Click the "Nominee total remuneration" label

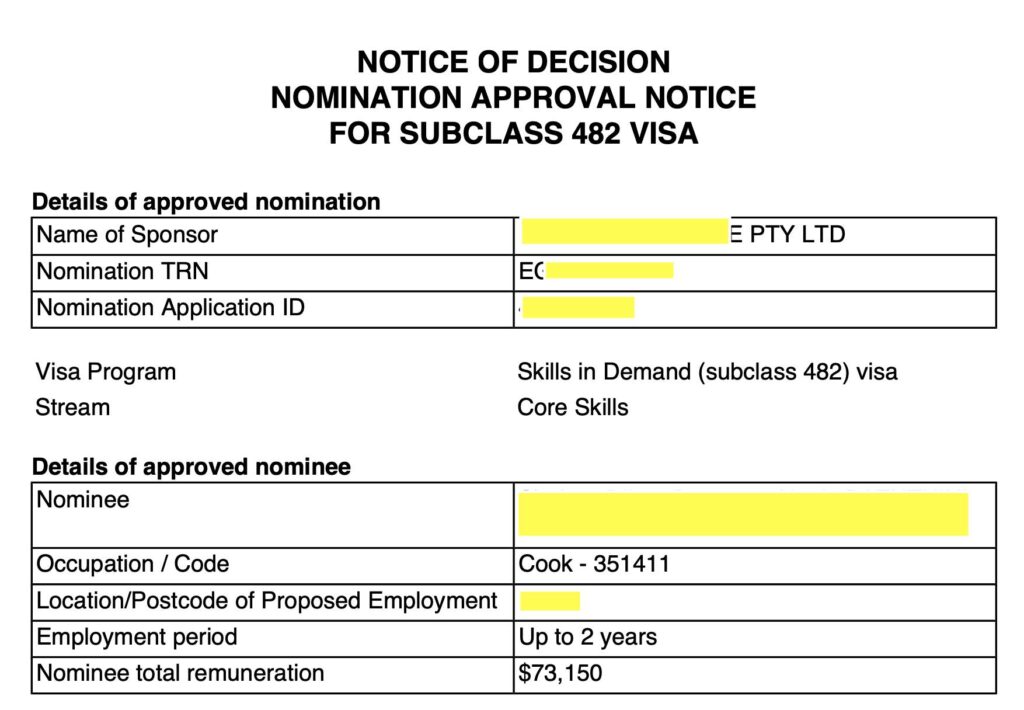coord(180,673)
